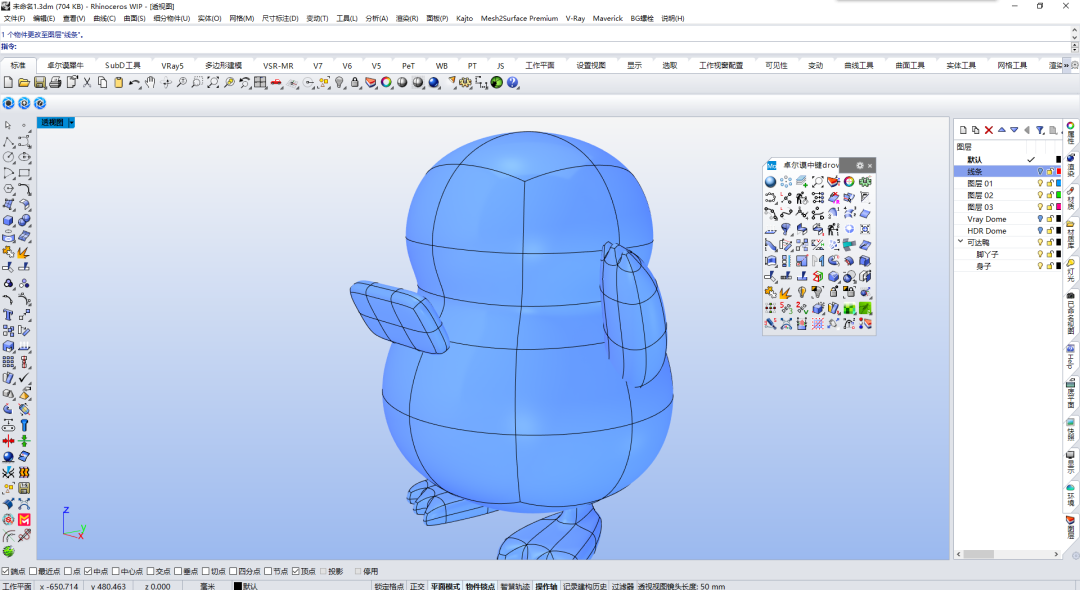The image size is (1080, 590).
Task: Click the red car icon in the toolbar
Action: pos(276,83)
